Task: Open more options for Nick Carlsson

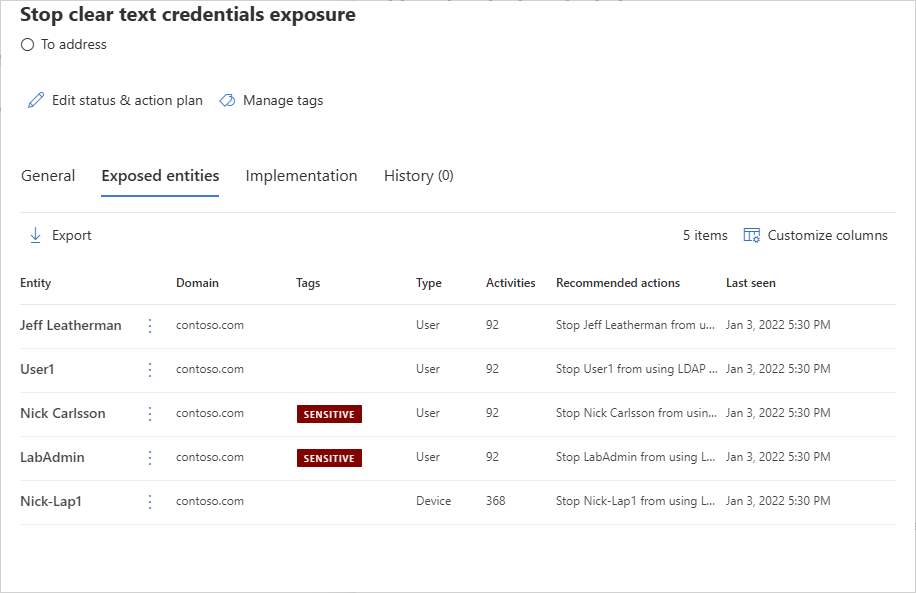Action: (x=150, y=414)
